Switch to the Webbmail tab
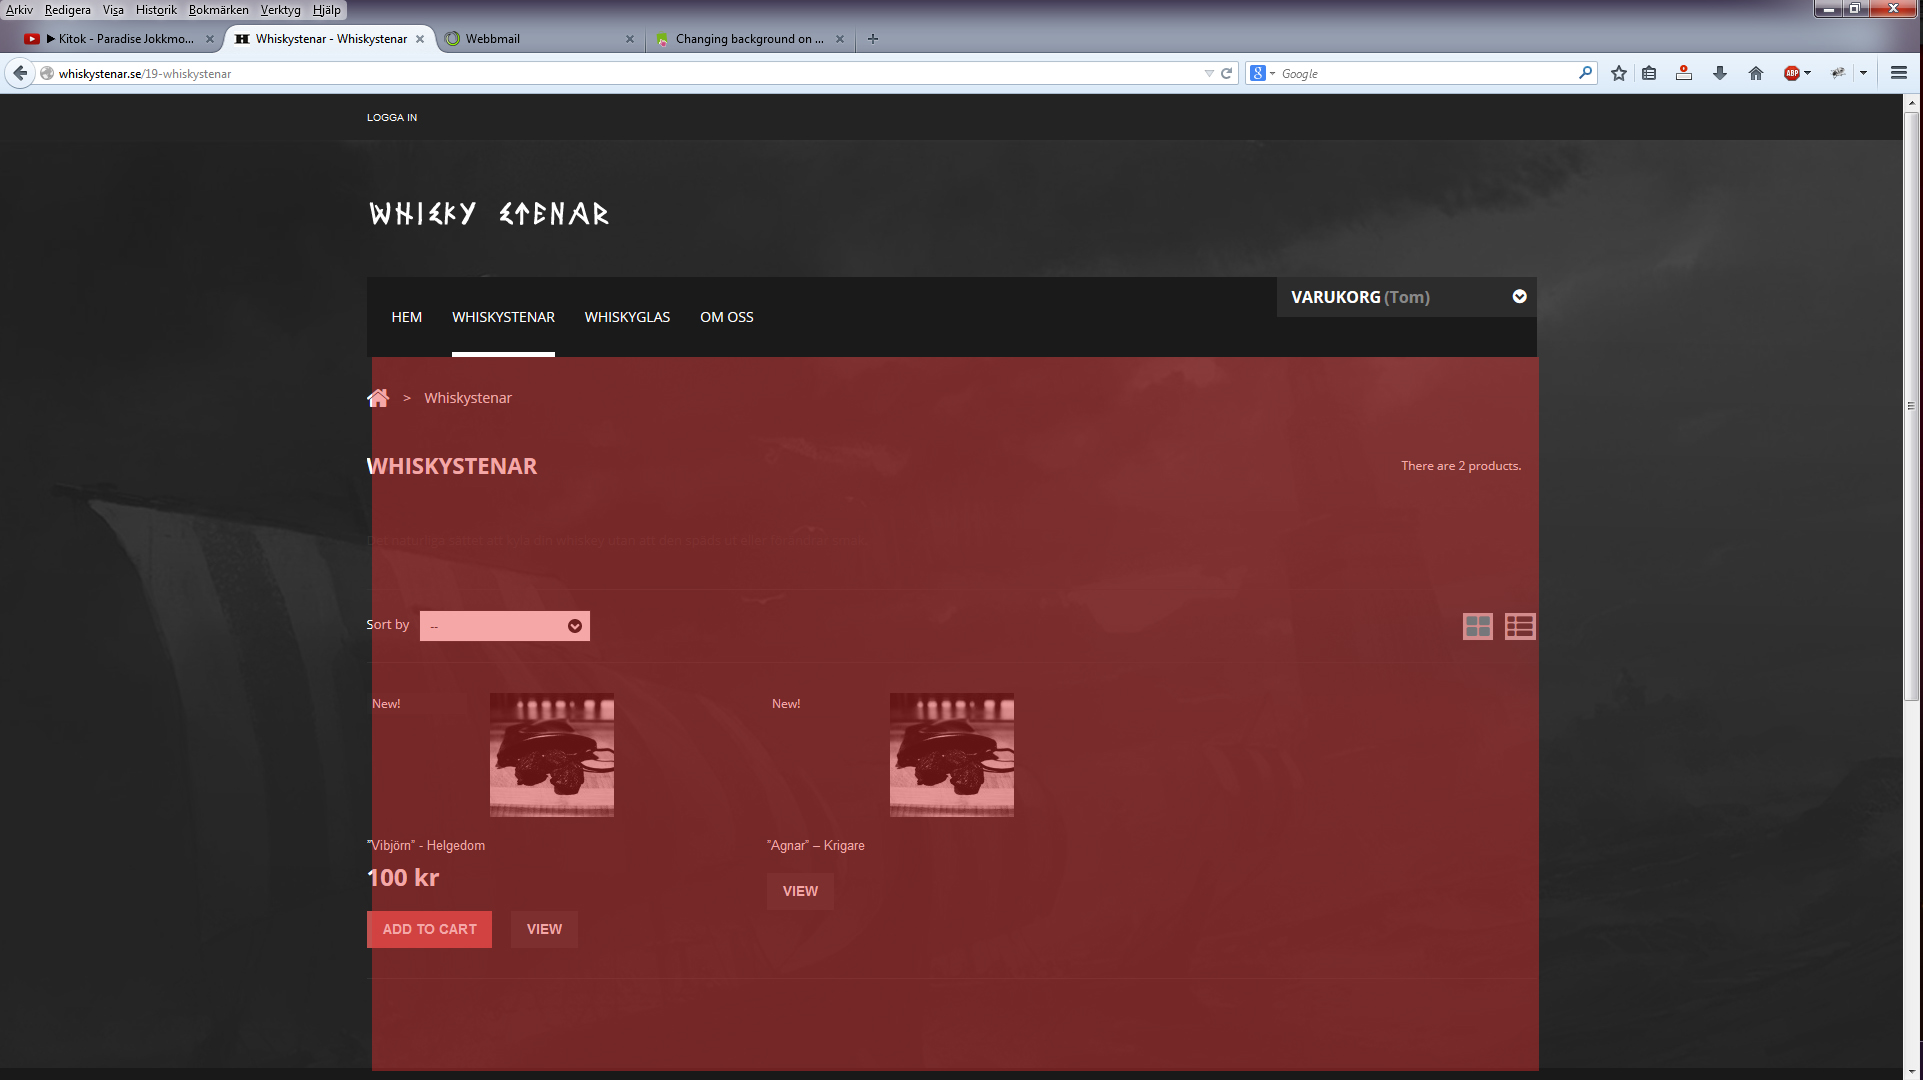The image size is (1923, 1080). [x=538, y=39]
